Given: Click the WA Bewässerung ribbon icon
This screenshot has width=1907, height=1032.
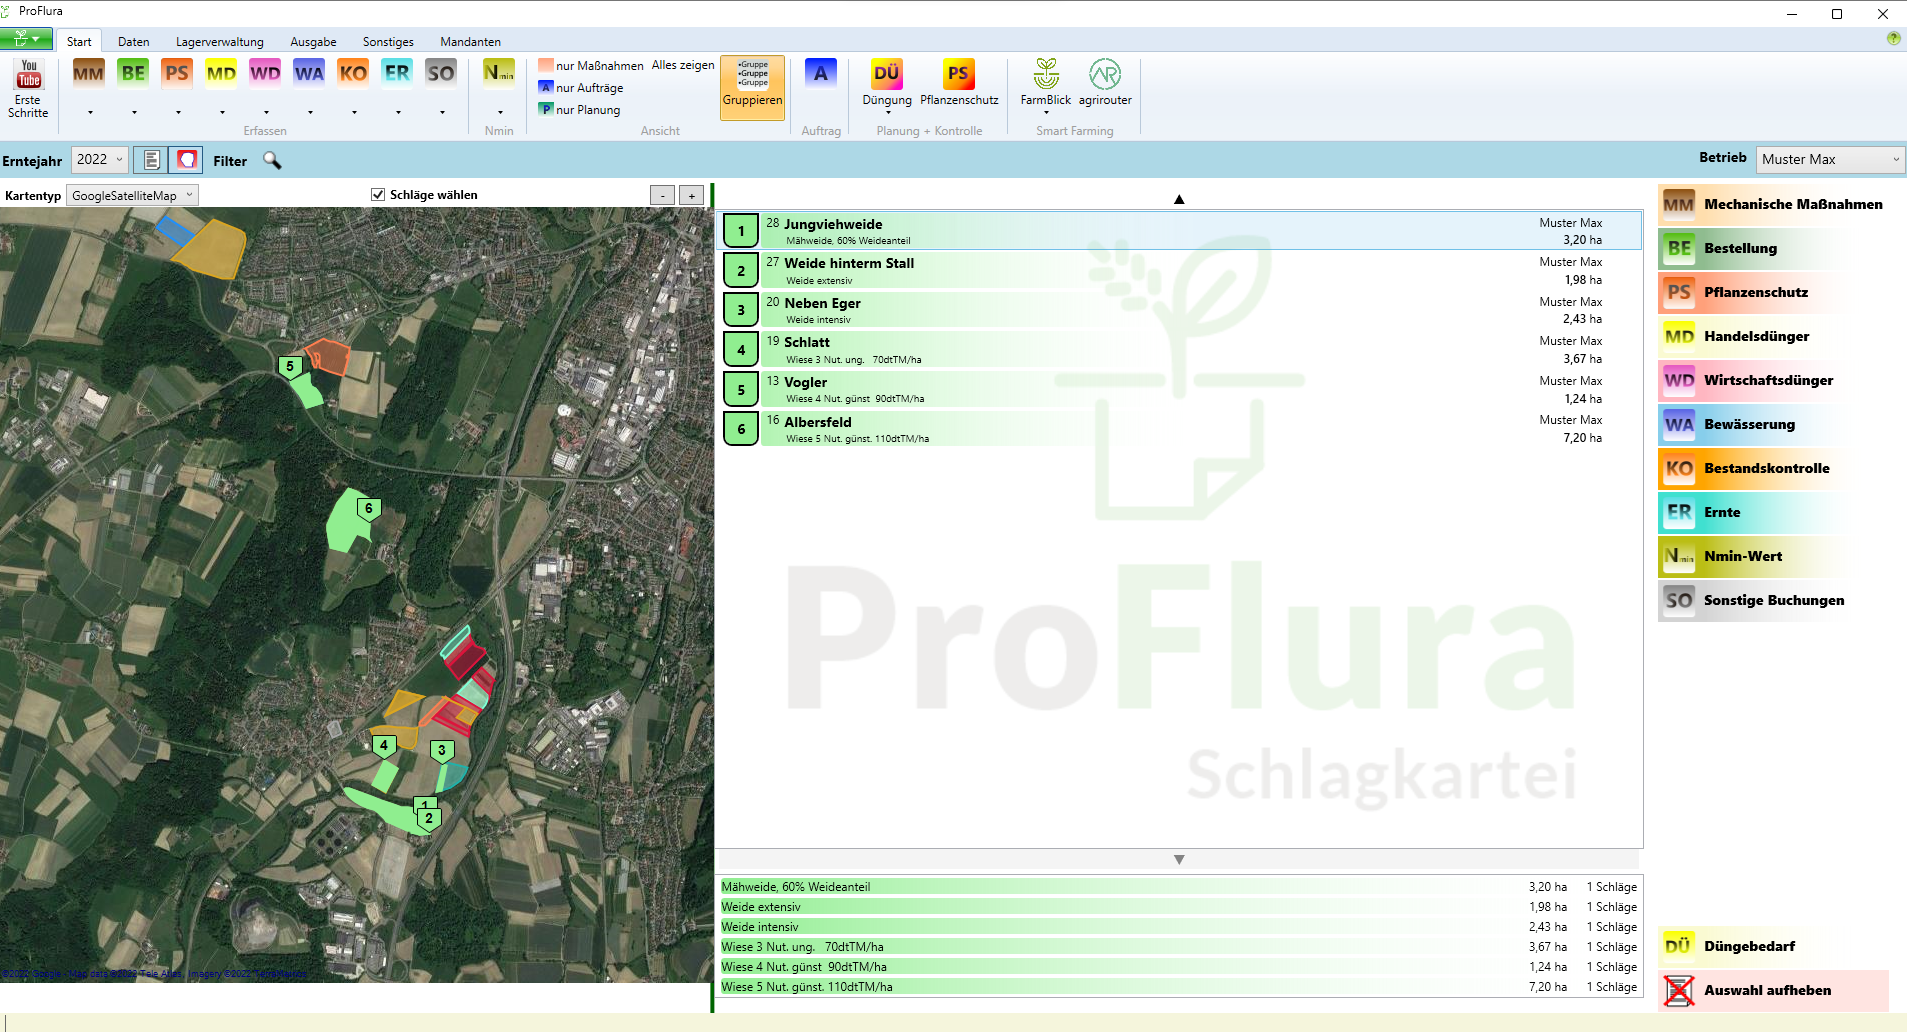Looking at the screenshot, I should click(309, 73).
